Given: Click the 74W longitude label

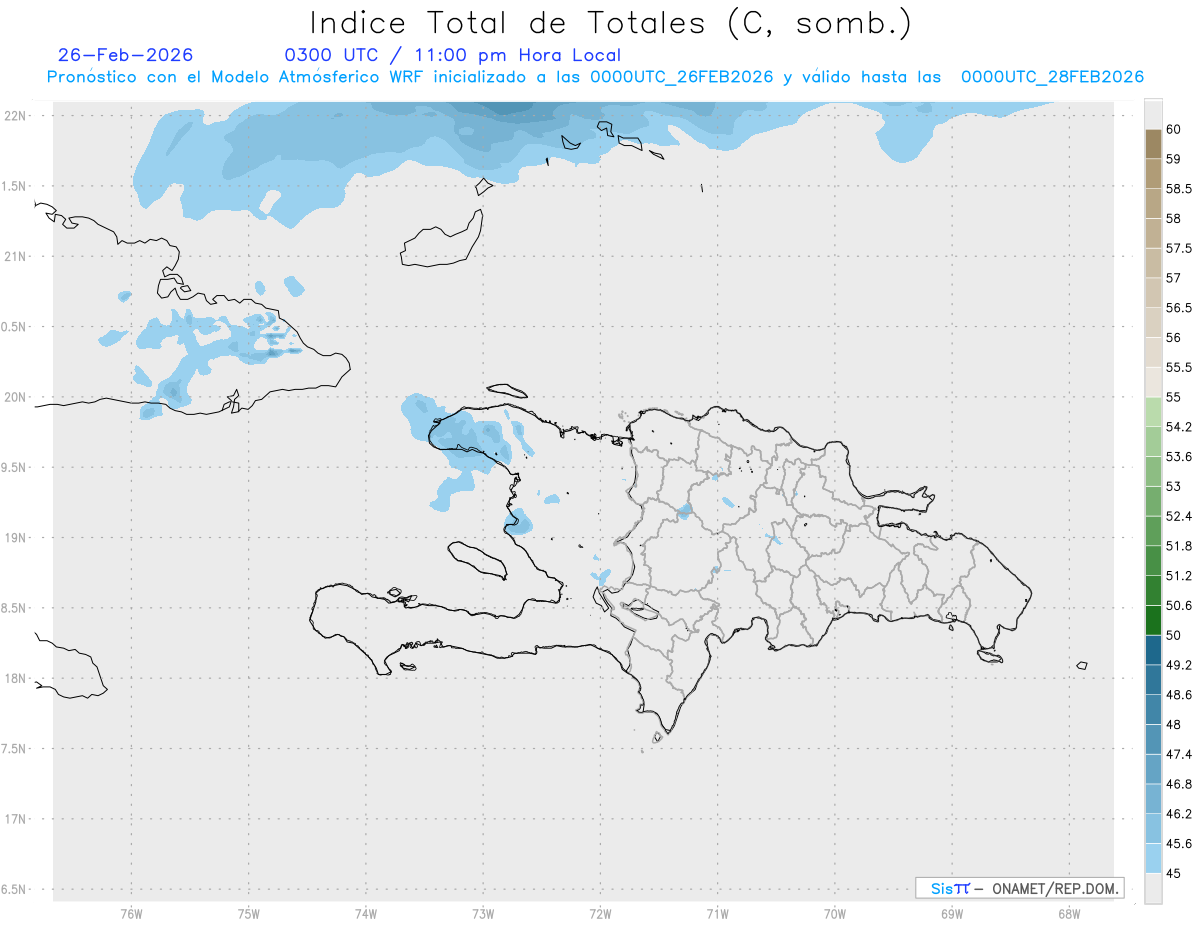Looking at the screenshot, I should pos(365,913).
